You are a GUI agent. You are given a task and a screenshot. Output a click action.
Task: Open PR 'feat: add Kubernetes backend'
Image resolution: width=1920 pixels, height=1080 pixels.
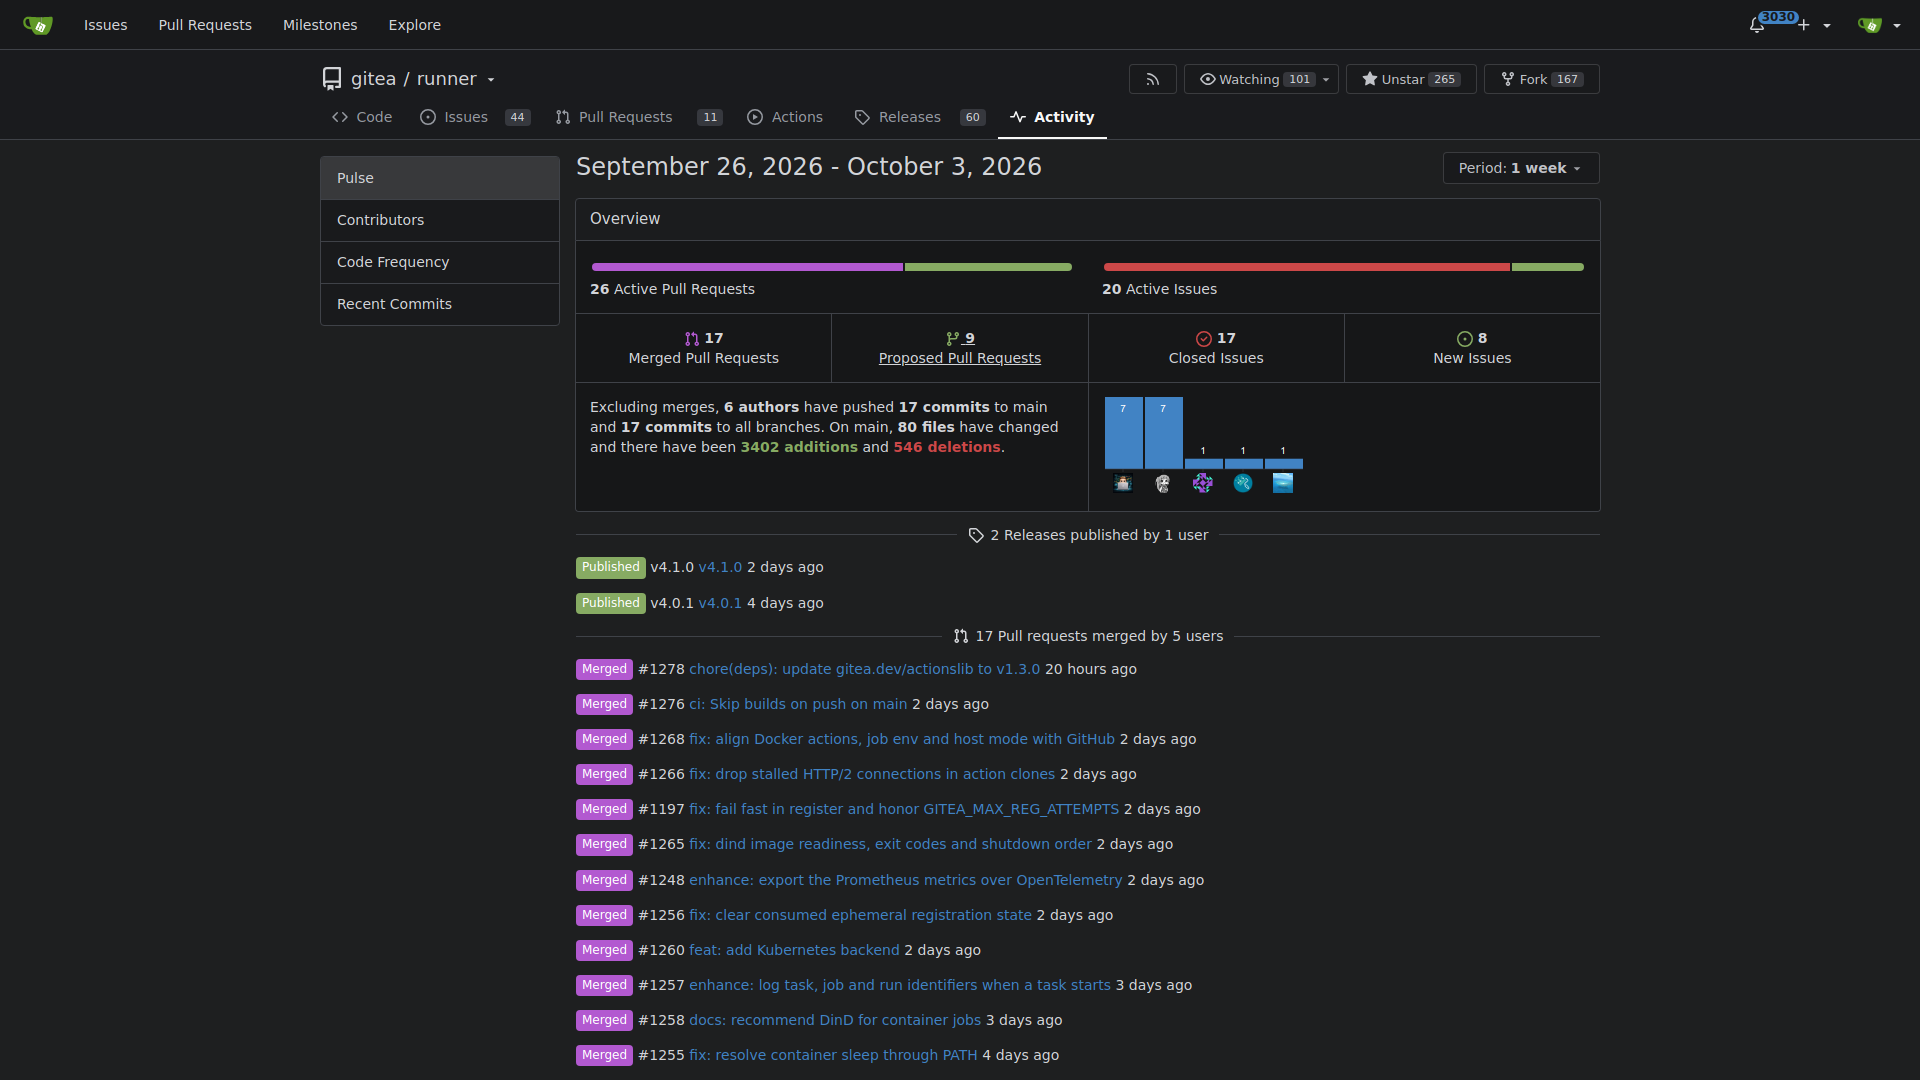[x=794, y=950]
